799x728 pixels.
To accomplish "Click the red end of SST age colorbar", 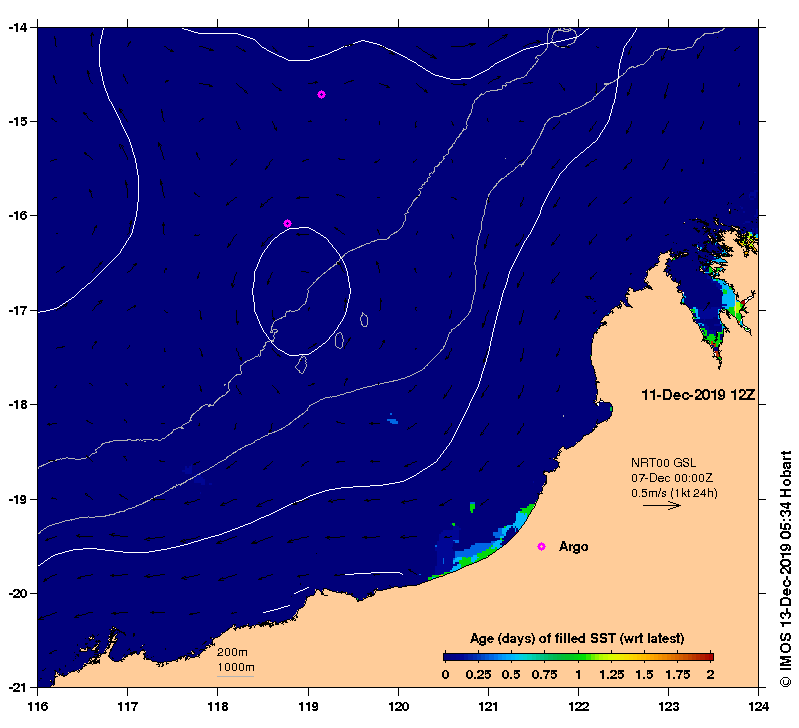I will 708,657.
